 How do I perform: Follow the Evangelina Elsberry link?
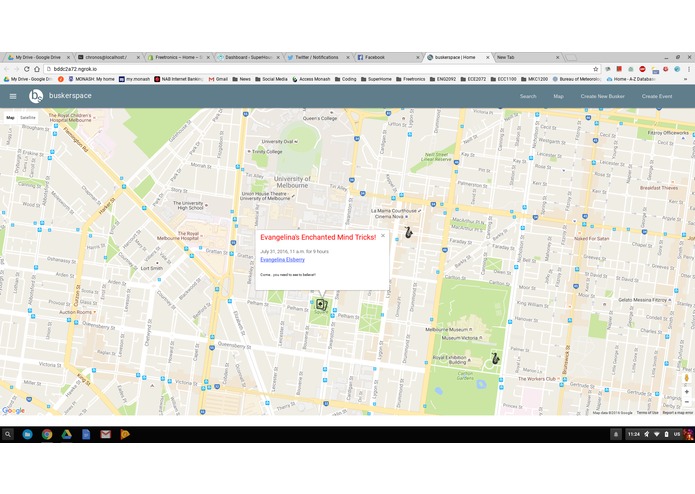(x=282, y=260)
